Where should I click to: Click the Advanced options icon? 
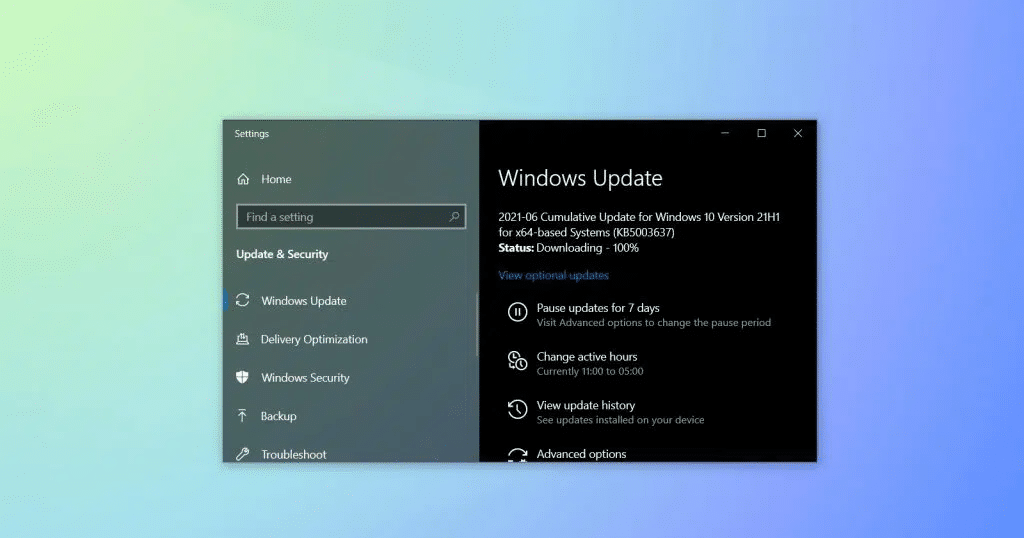pos(517,455)
